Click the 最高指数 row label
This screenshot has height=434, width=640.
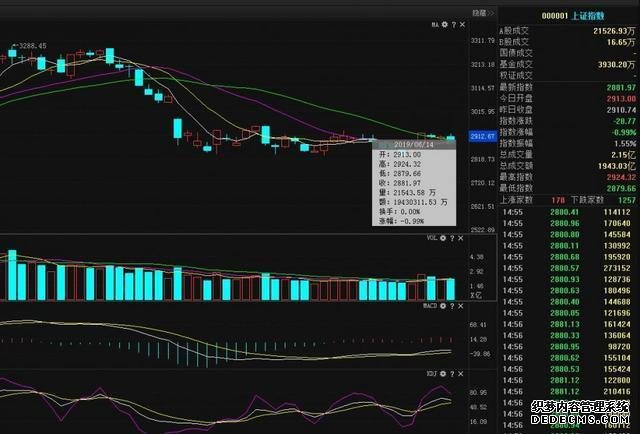(516, 177)
